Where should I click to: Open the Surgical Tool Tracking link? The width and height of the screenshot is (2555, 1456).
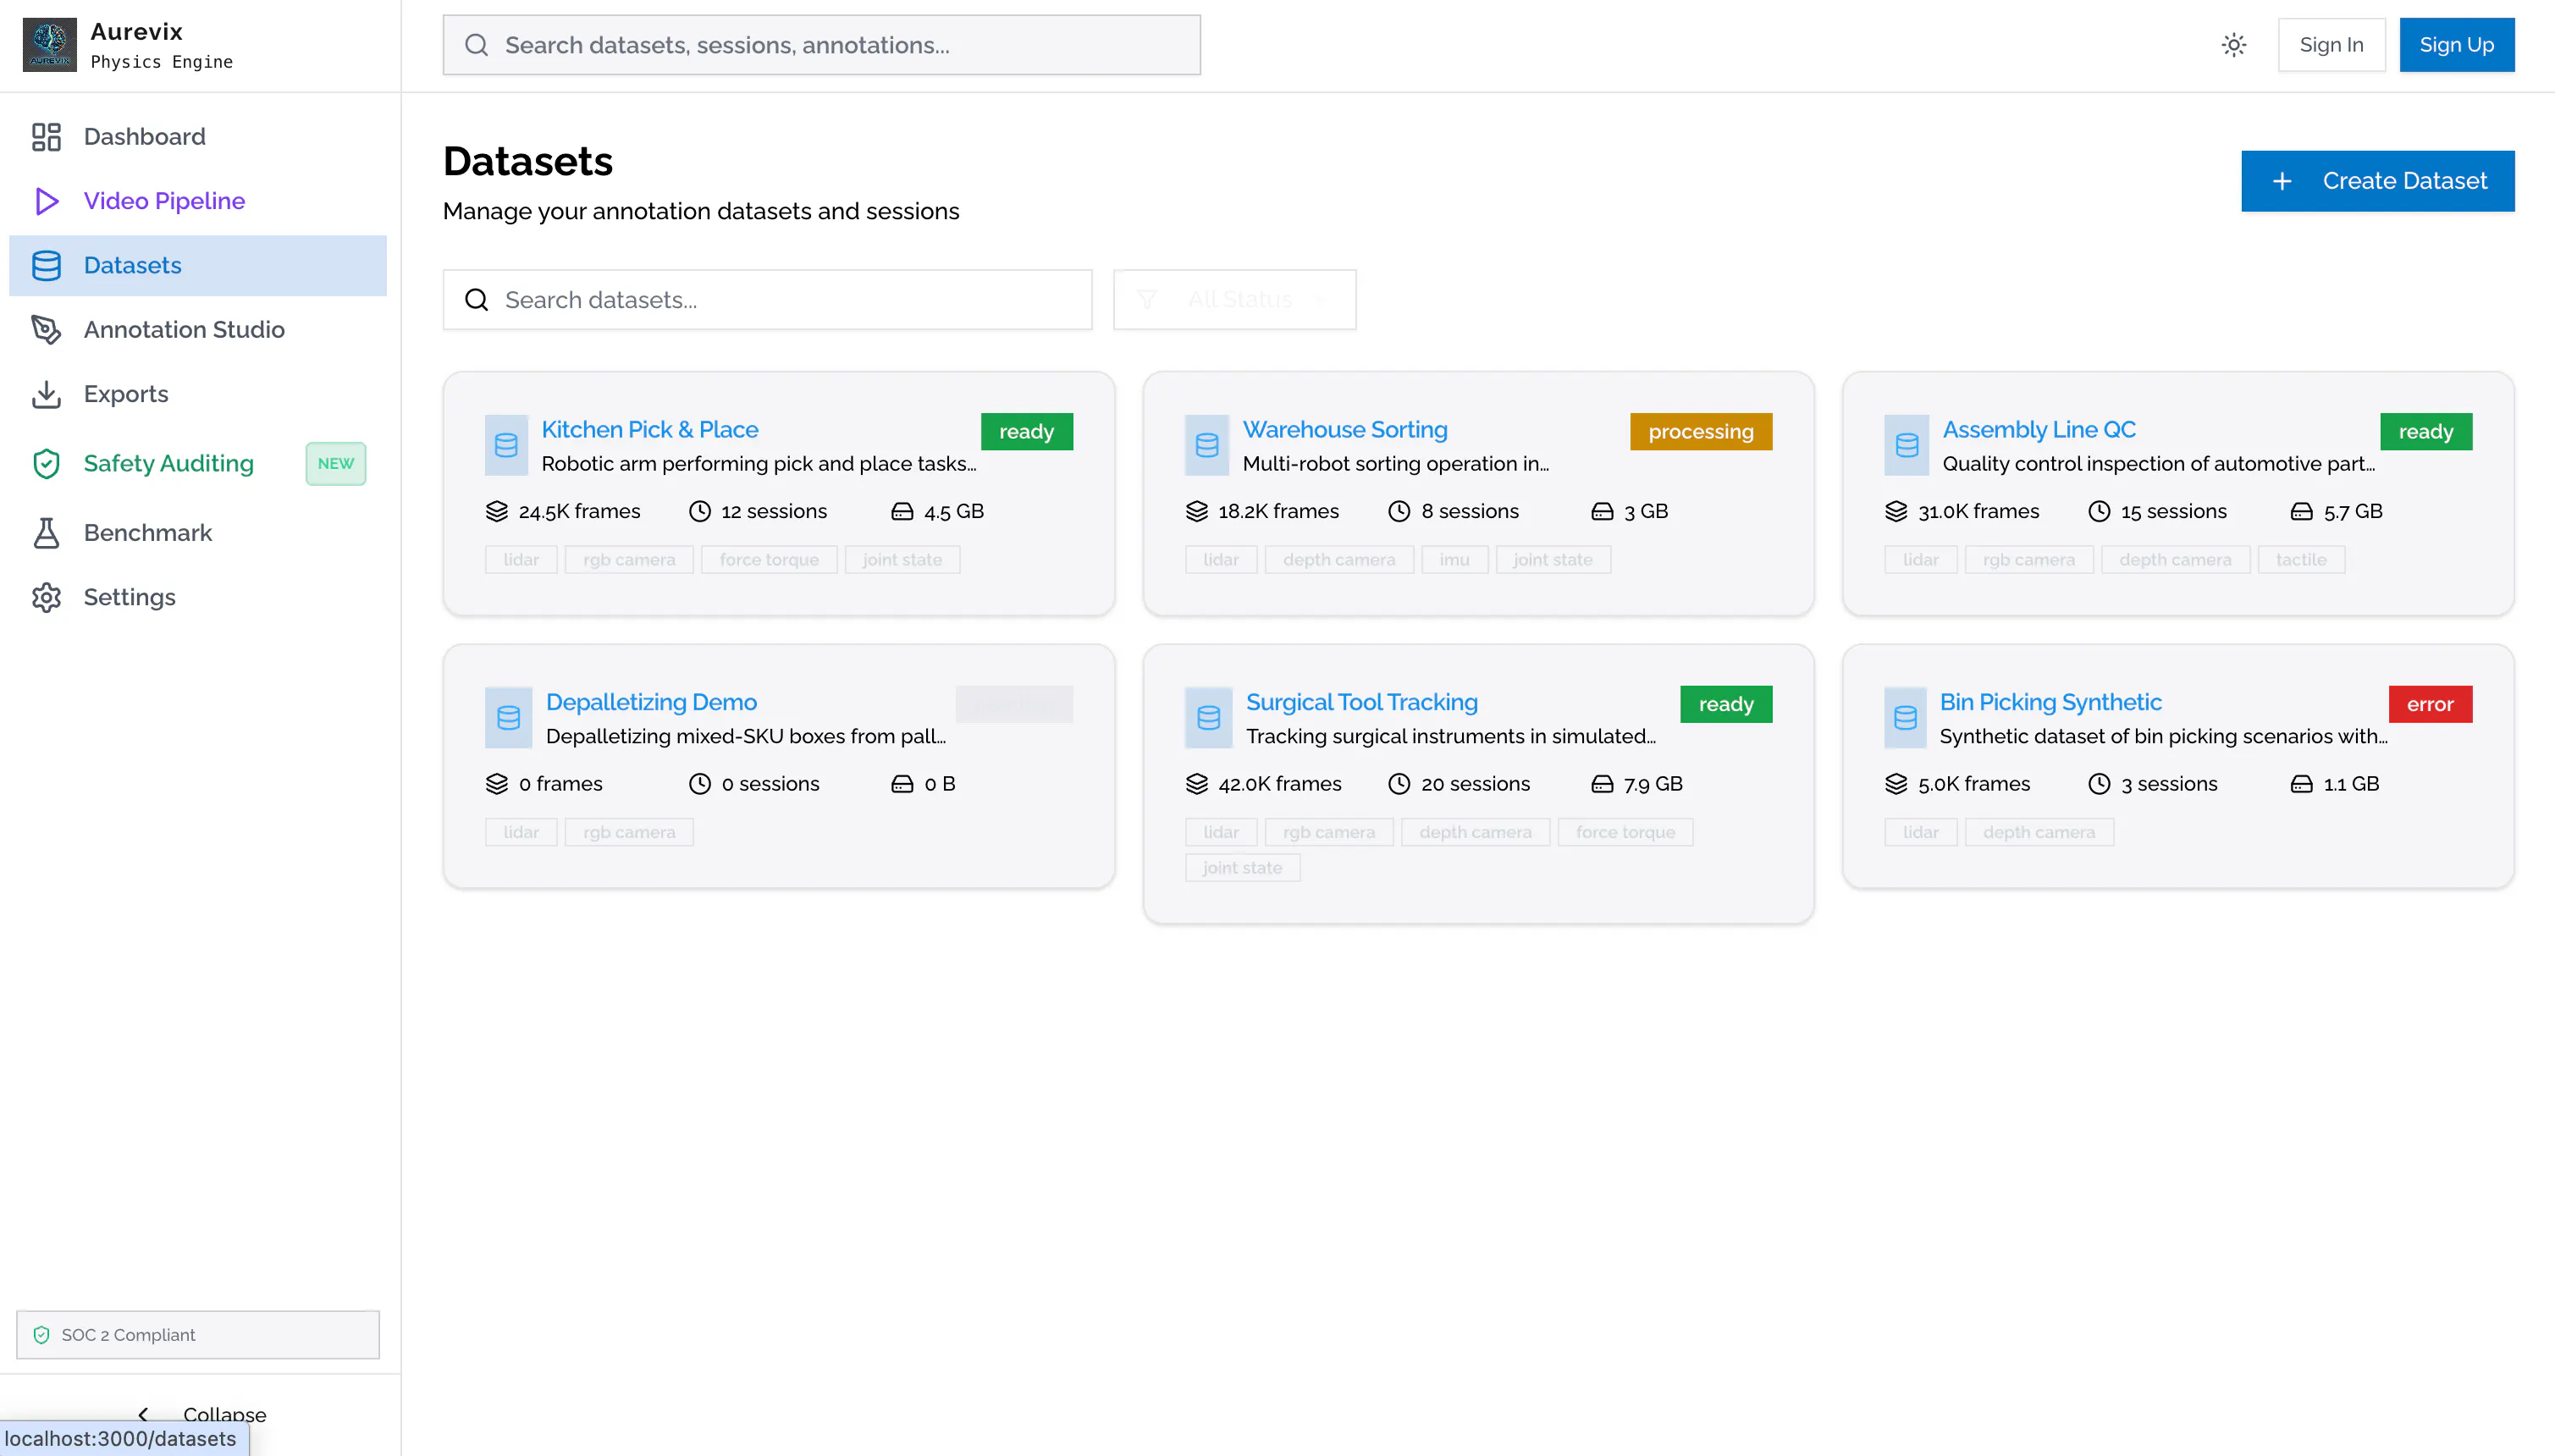(x=1362, y=702)
